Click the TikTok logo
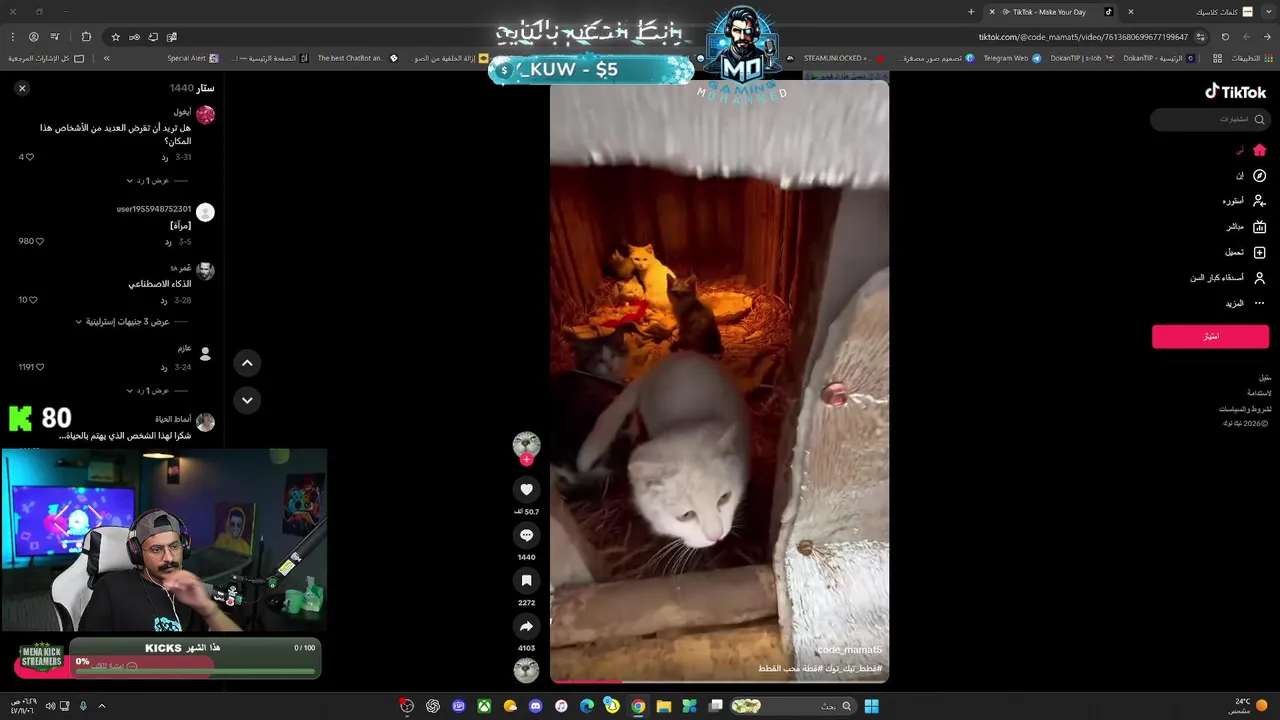 (1236, 91)
